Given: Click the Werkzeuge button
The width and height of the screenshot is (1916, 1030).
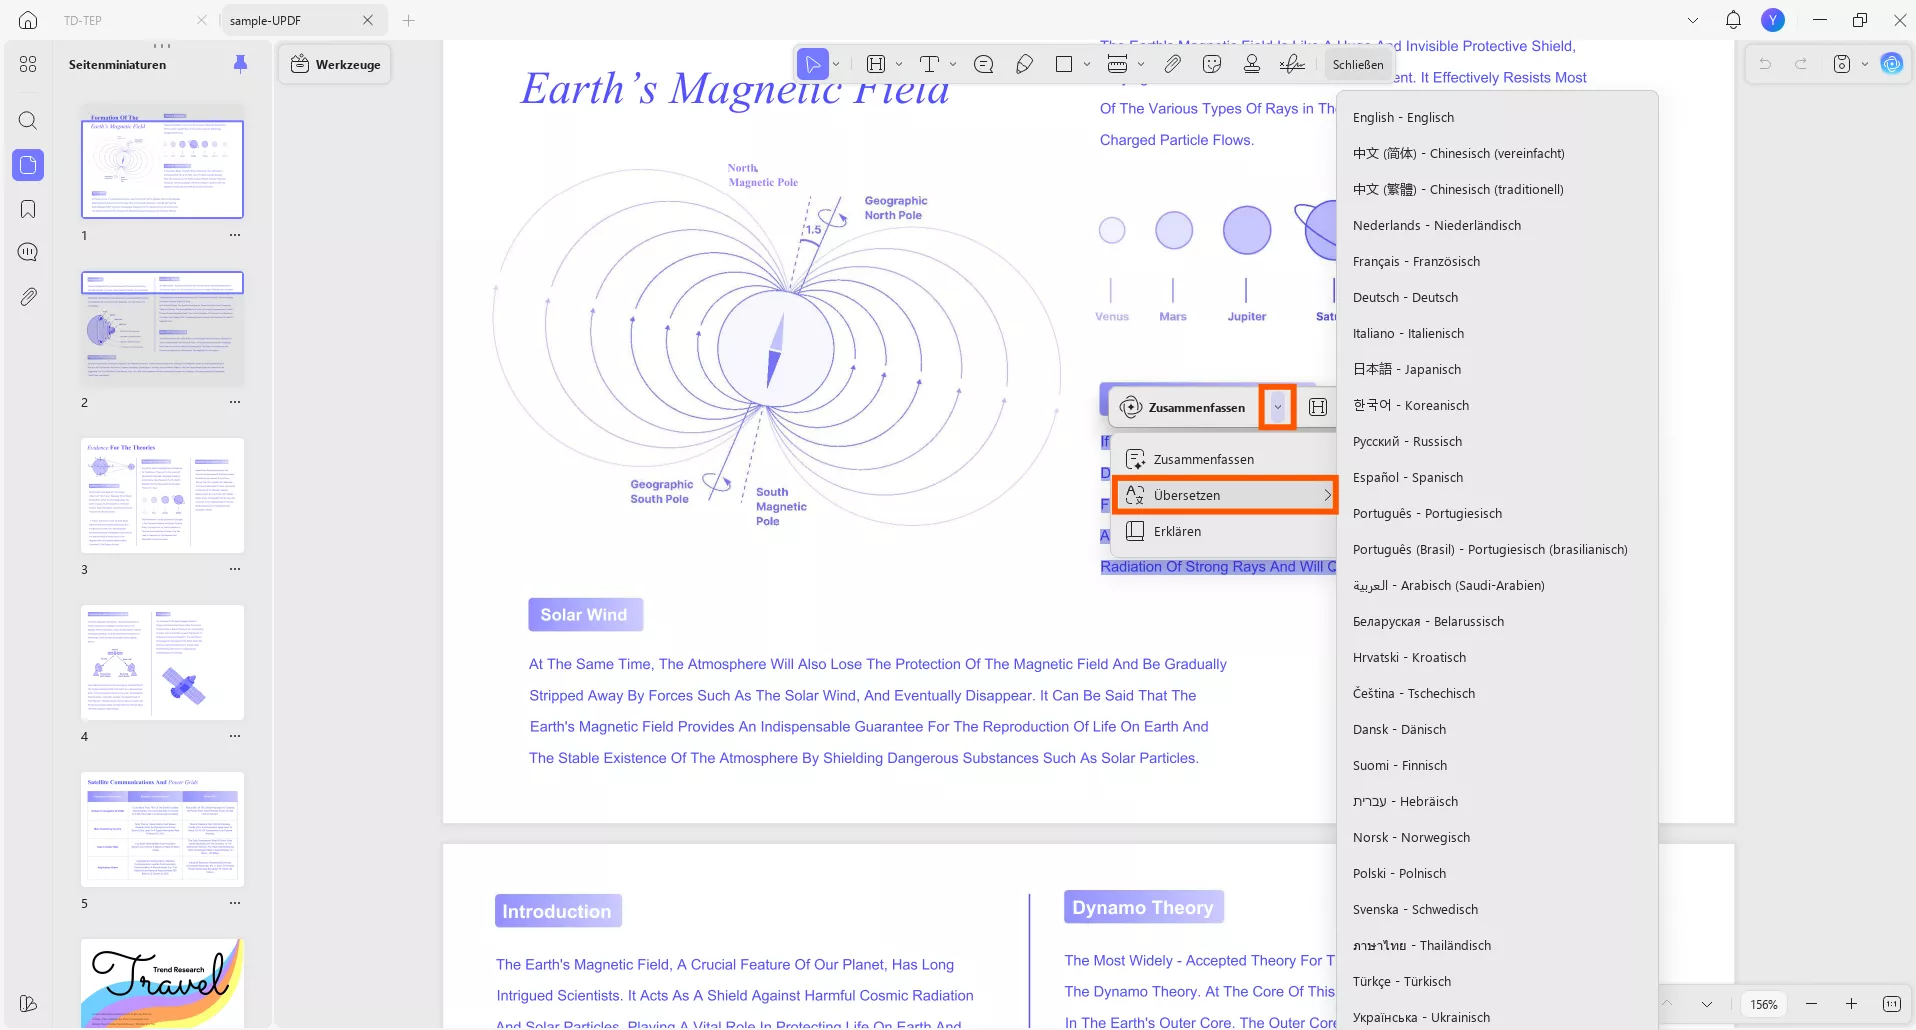Looking at the screenshot, I should [x=335, y=64].
